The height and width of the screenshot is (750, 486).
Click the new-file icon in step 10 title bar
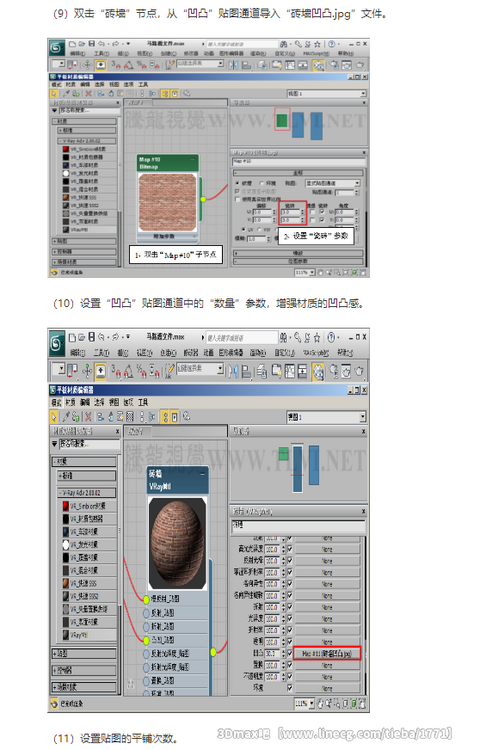[x=72, y=337]
